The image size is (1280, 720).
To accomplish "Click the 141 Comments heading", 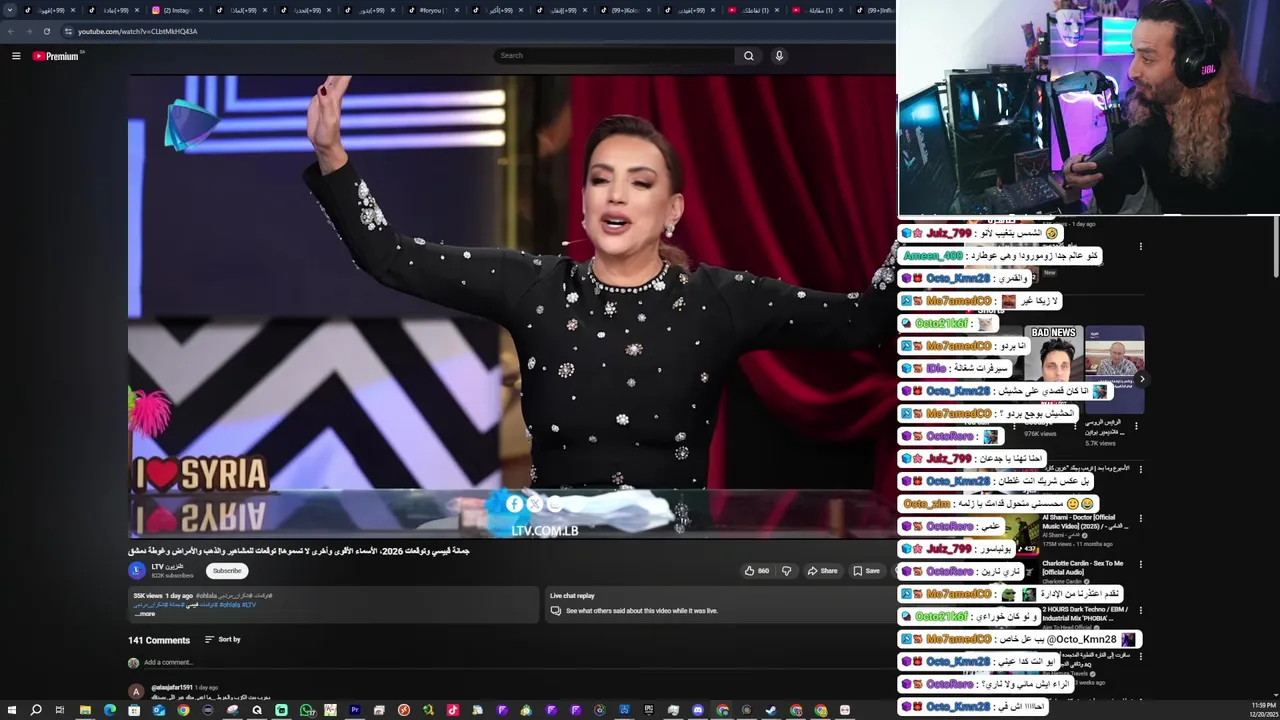I will (159, 640).
